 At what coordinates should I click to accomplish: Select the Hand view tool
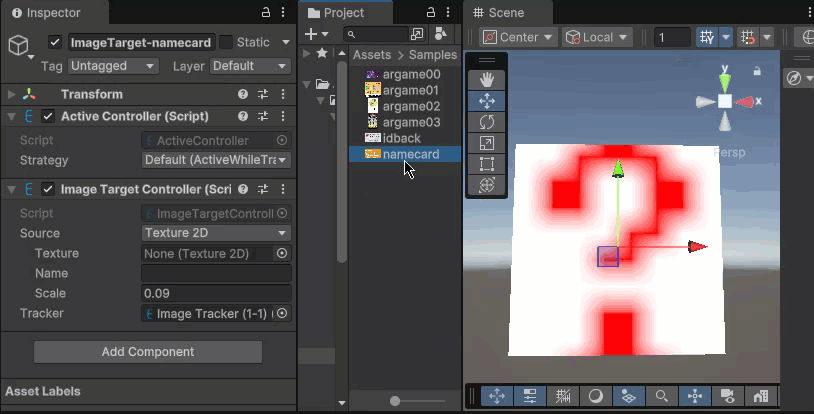pyautogui.click(x=486, y=80)
